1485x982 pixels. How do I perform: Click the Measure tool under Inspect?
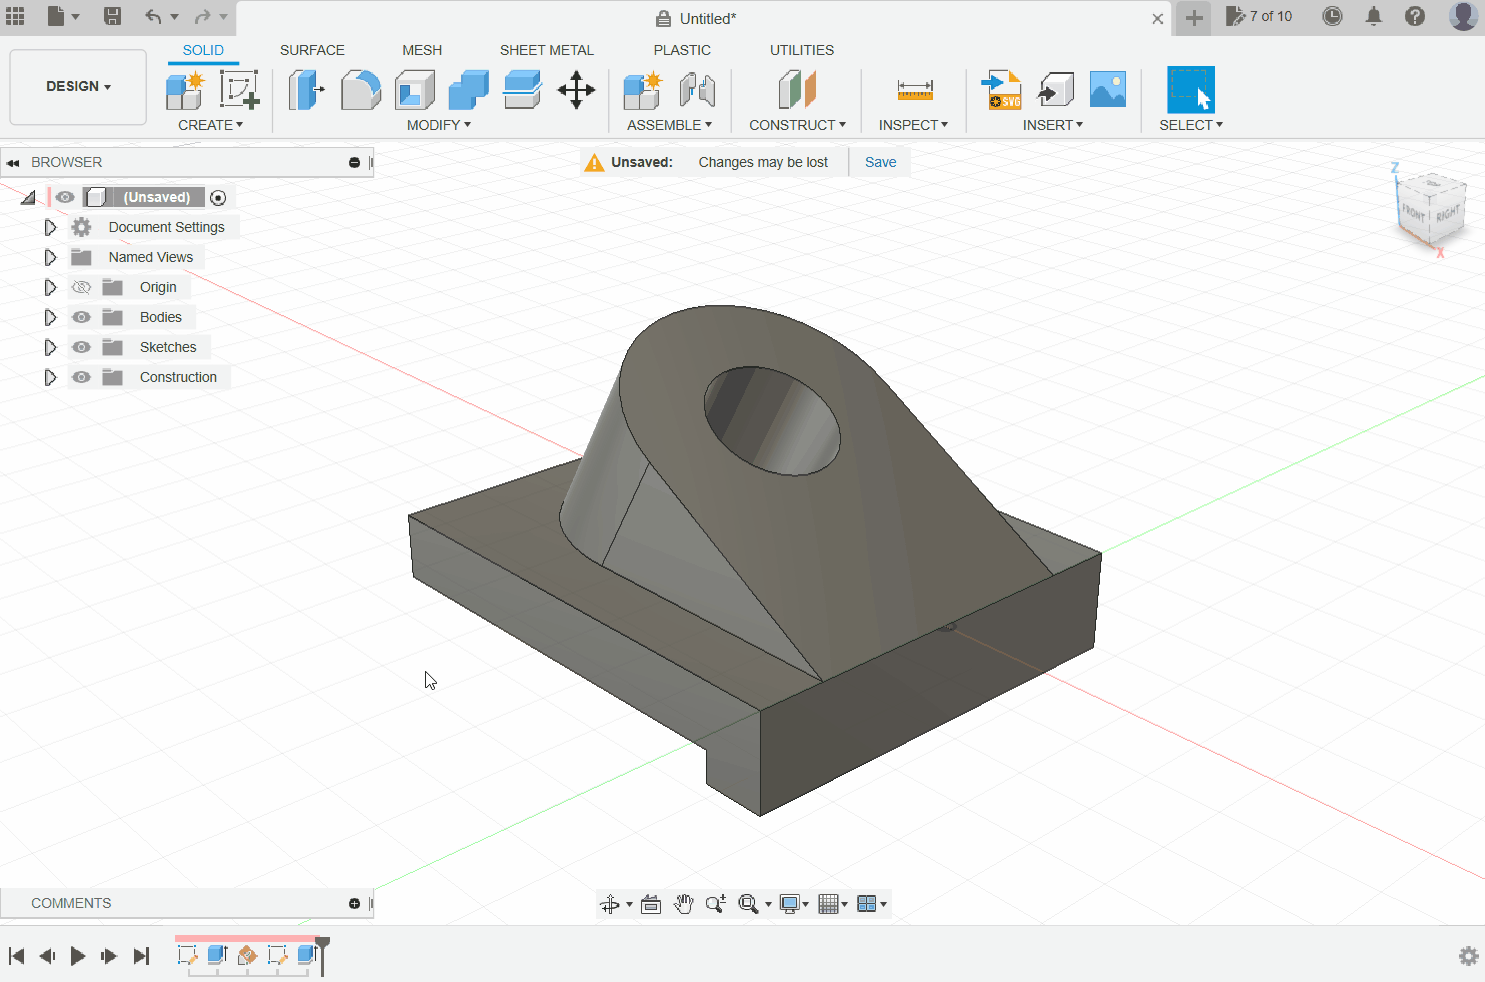click(x=914, y=90)
